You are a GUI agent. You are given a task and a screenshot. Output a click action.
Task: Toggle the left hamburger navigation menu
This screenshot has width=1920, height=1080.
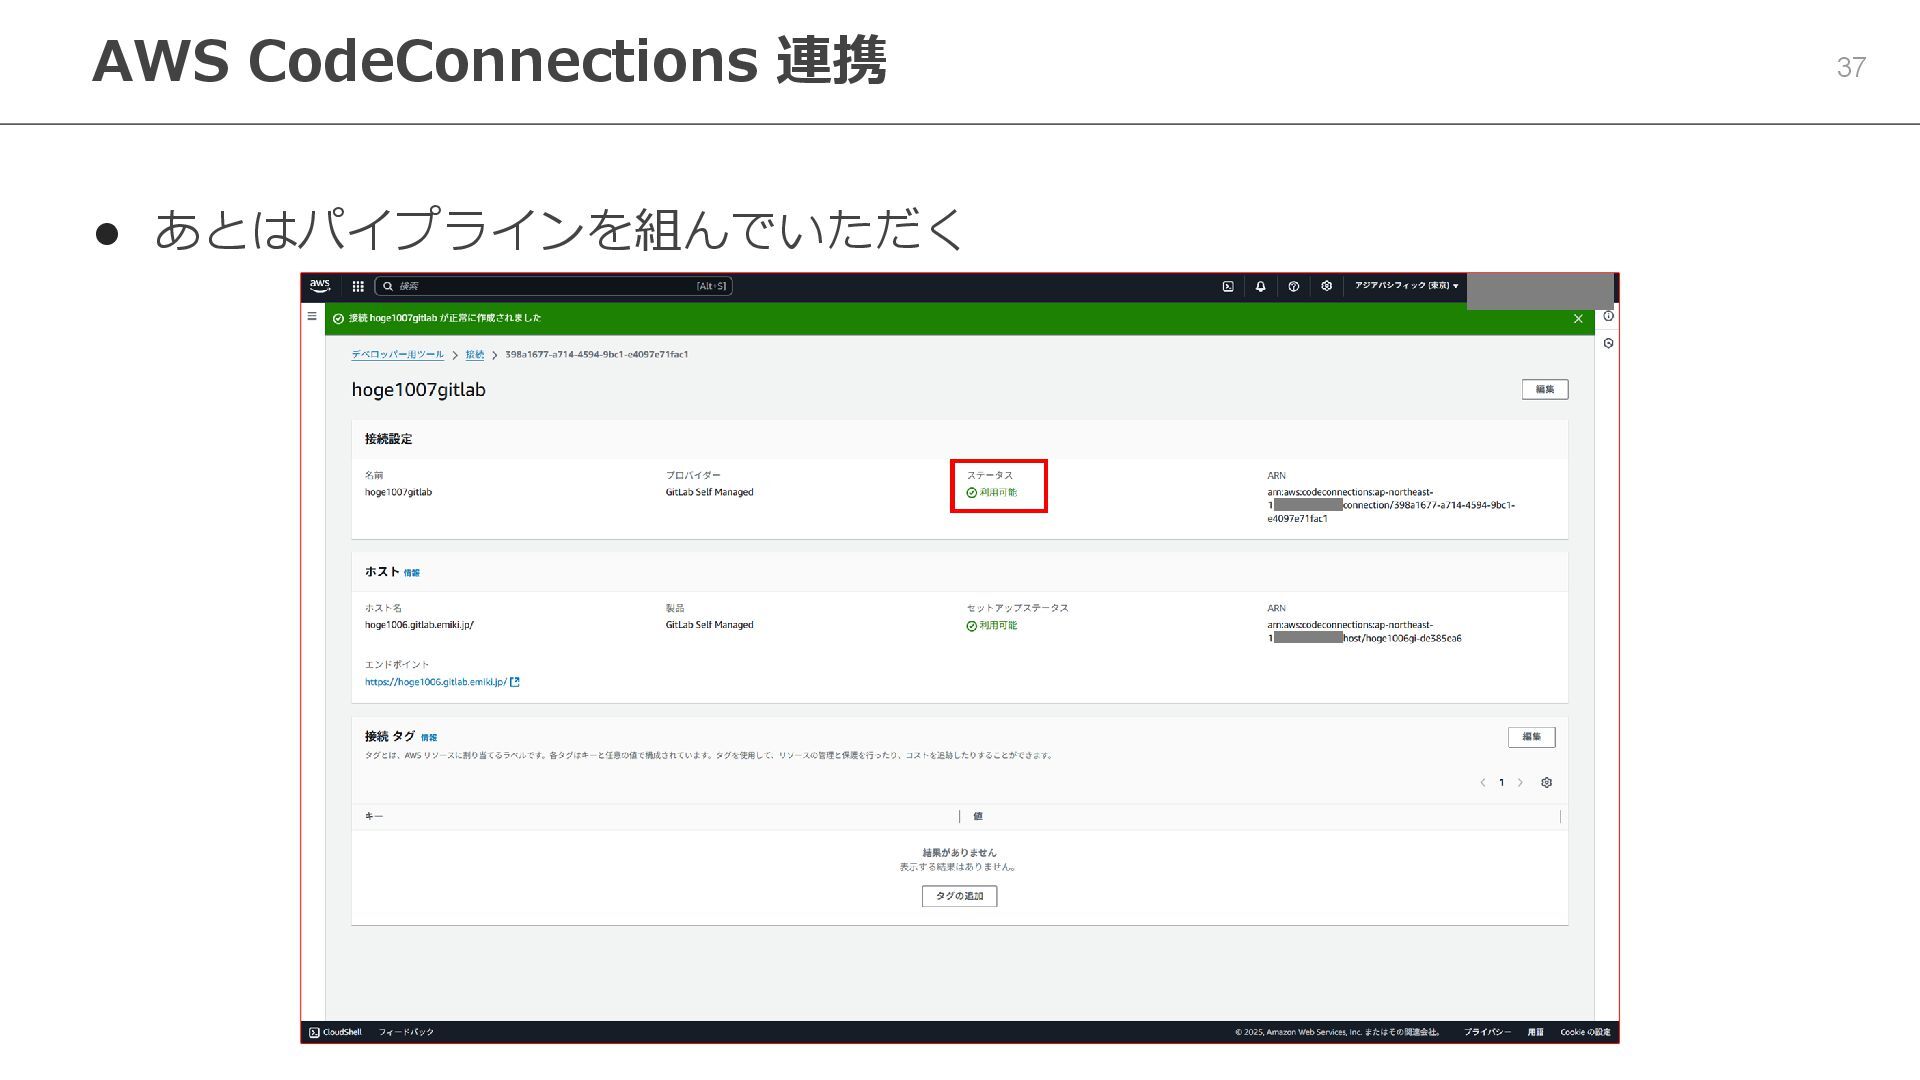[312, 316]
